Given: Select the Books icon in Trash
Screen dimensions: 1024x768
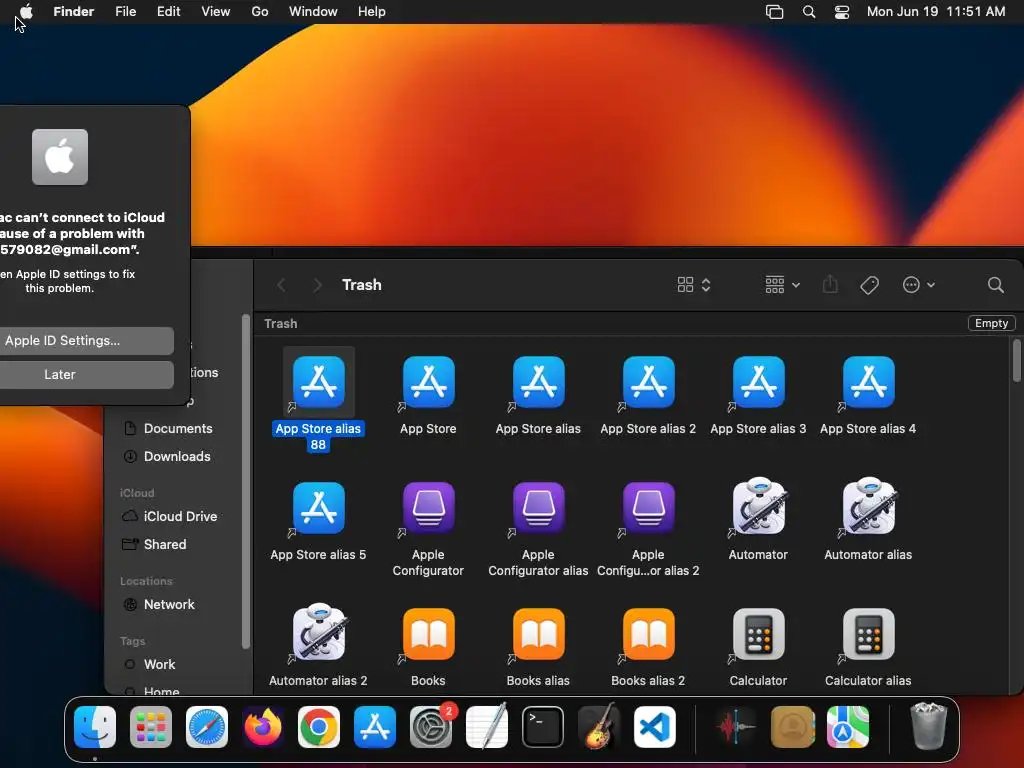Looking at the screenshot, I should tap(428, 634).
